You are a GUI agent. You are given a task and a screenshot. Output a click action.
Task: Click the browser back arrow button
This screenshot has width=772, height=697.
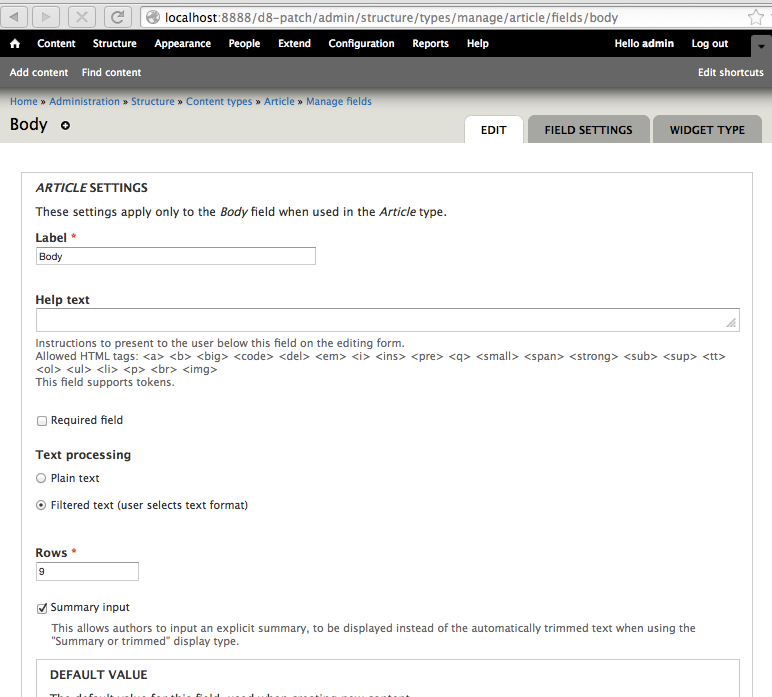(15, 17)
